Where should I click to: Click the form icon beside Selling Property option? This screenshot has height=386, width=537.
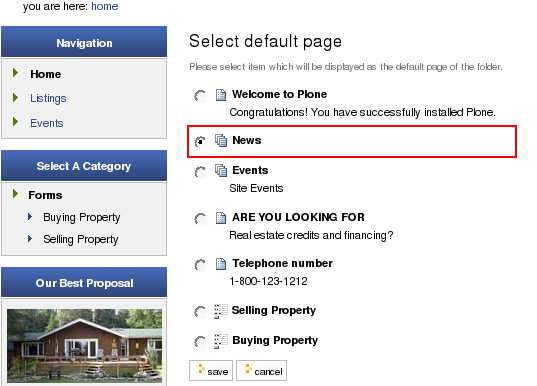221,311
